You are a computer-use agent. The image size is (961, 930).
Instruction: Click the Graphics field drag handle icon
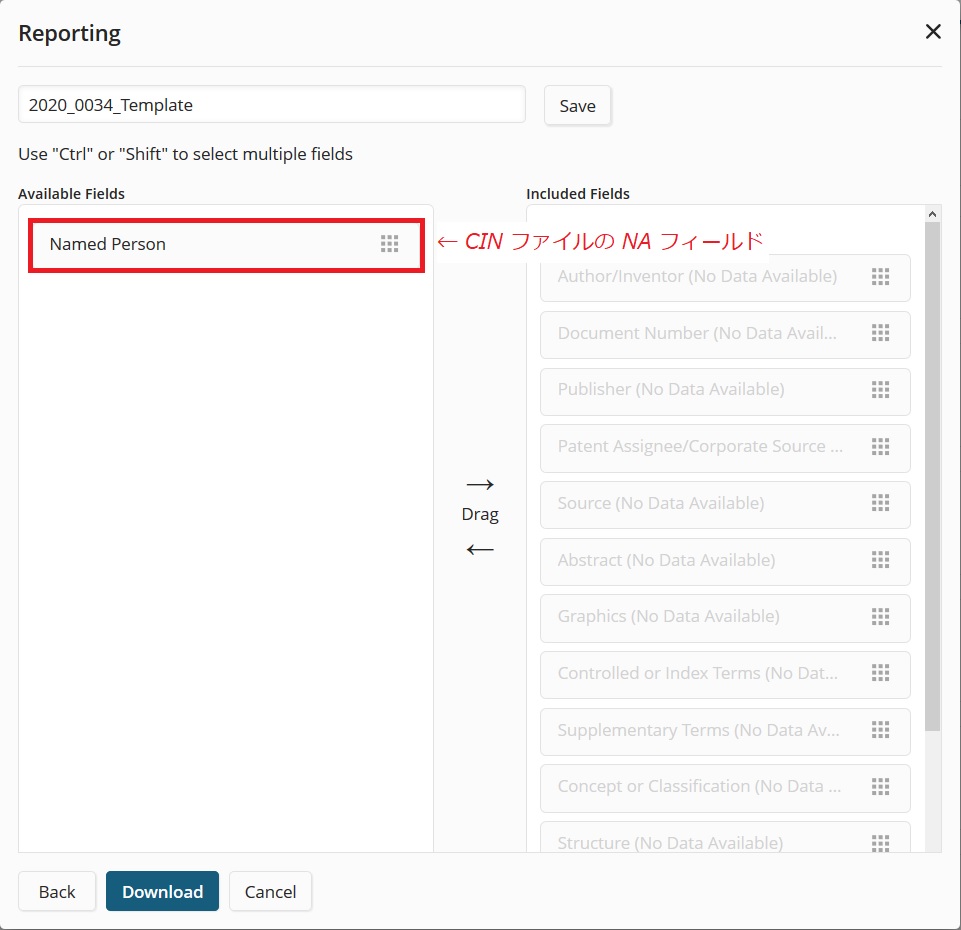[881, 617]
